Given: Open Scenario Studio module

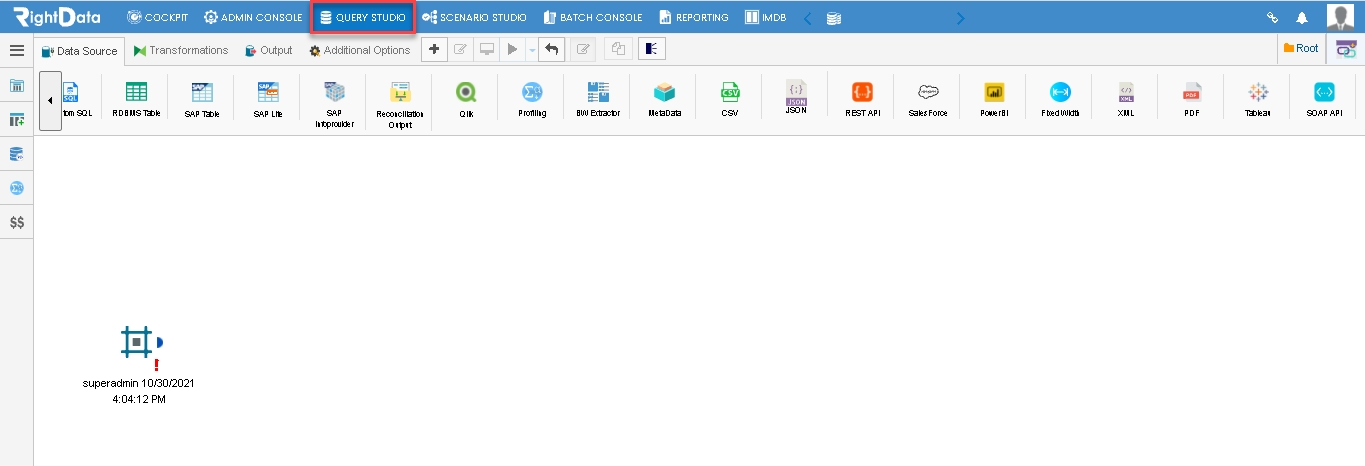Looking at the screenshot, I should 474,17.
